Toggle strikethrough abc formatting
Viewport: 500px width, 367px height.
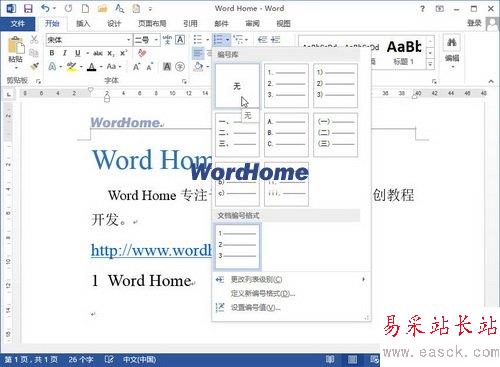click(x=98, y=53)
